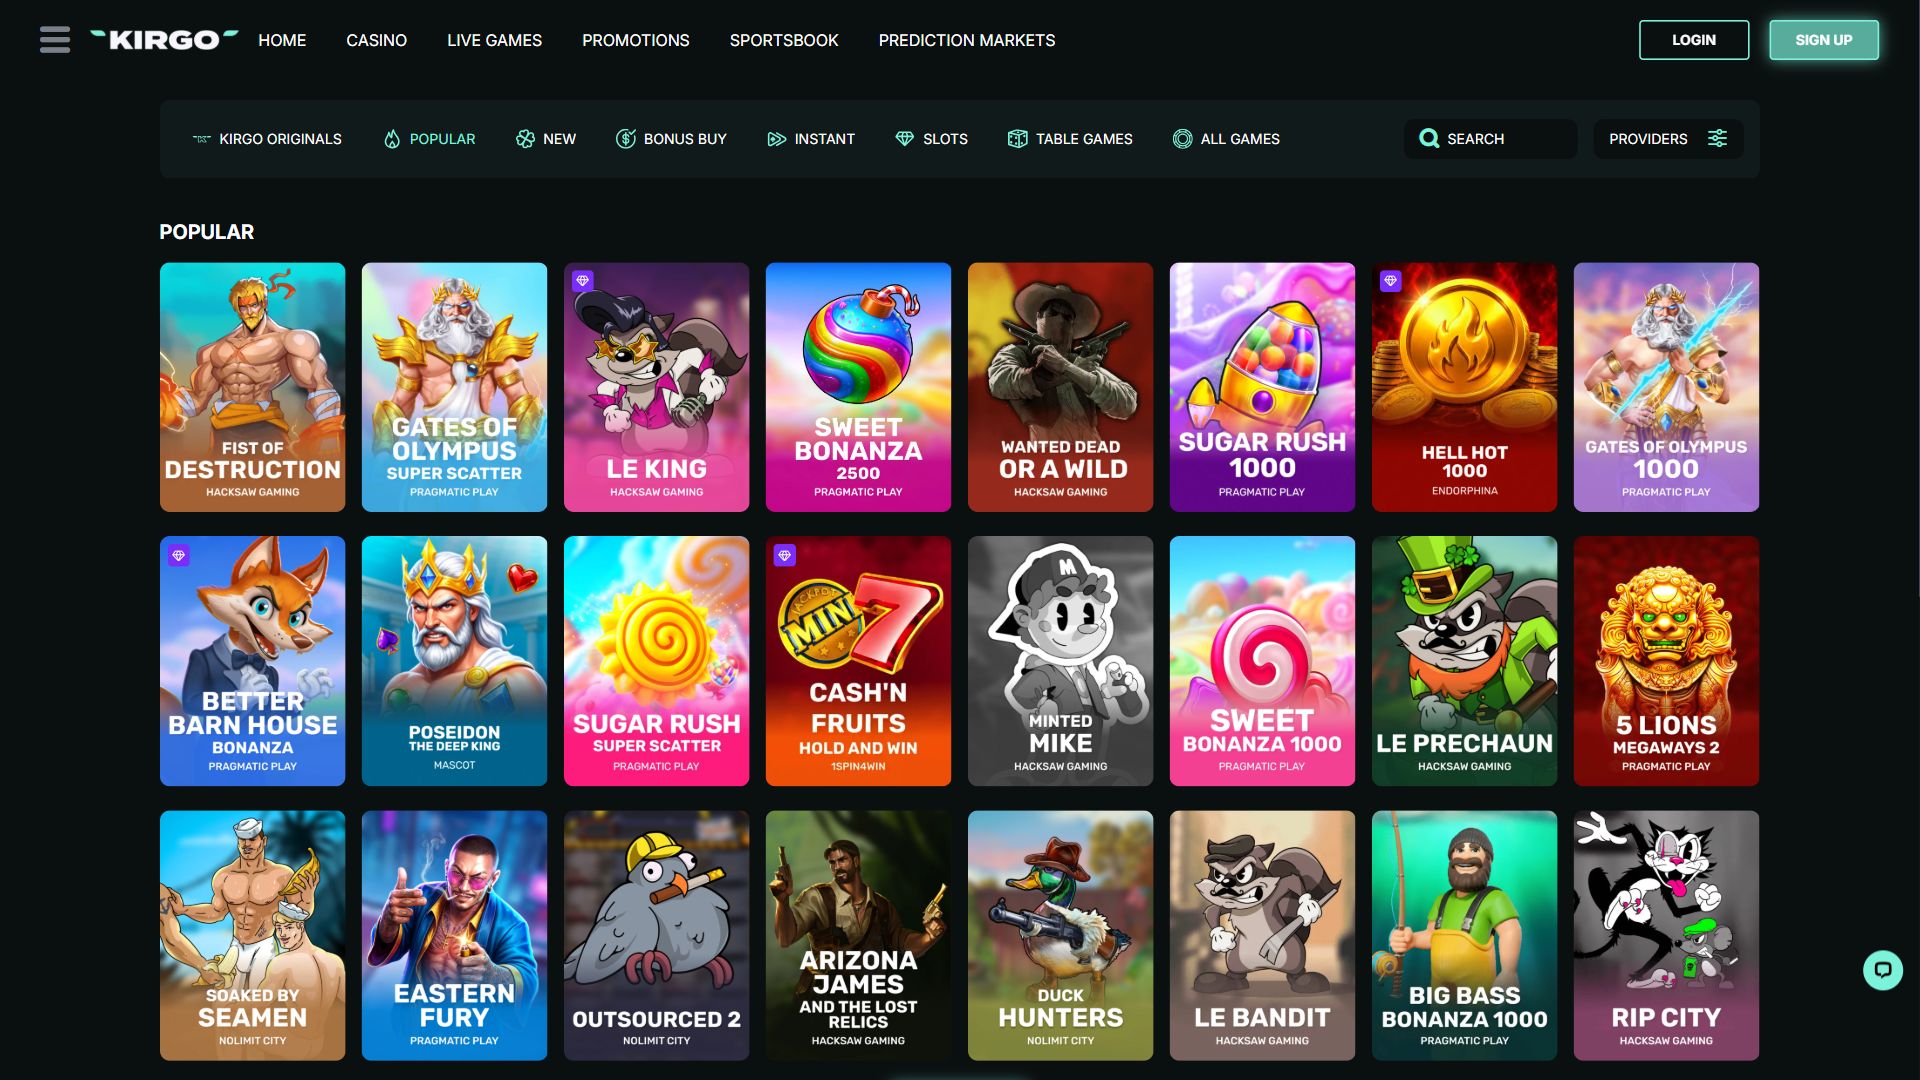1920x1080 pixels.
Task: Click the providers filter sliders icon
Action: pyautogui.click(x=1717, y=139)
